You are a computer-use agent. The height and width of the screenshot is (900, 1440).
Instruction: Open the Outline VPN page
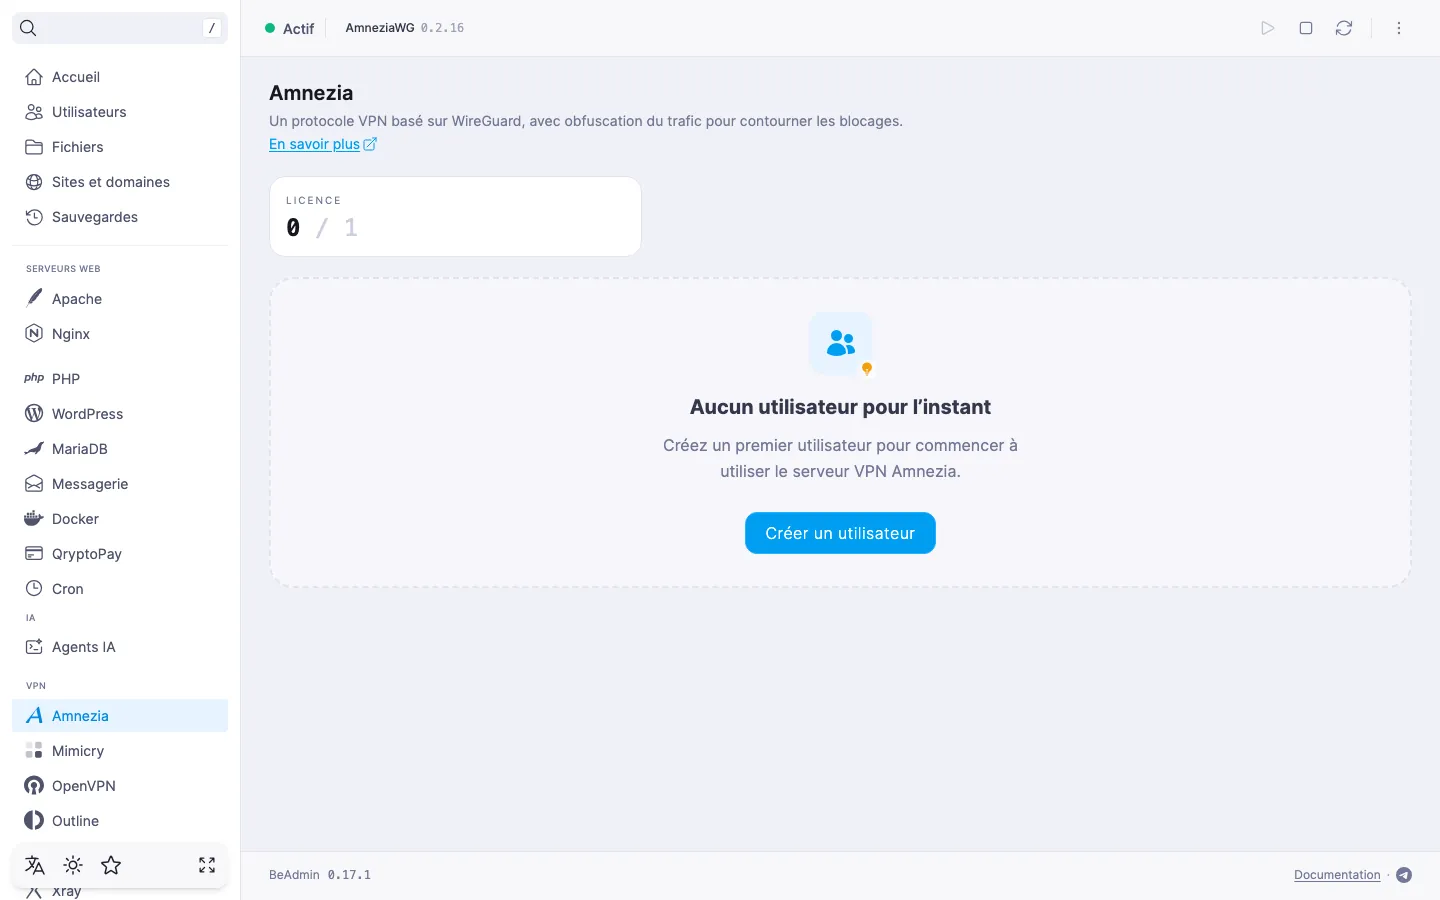click(120, 821)
